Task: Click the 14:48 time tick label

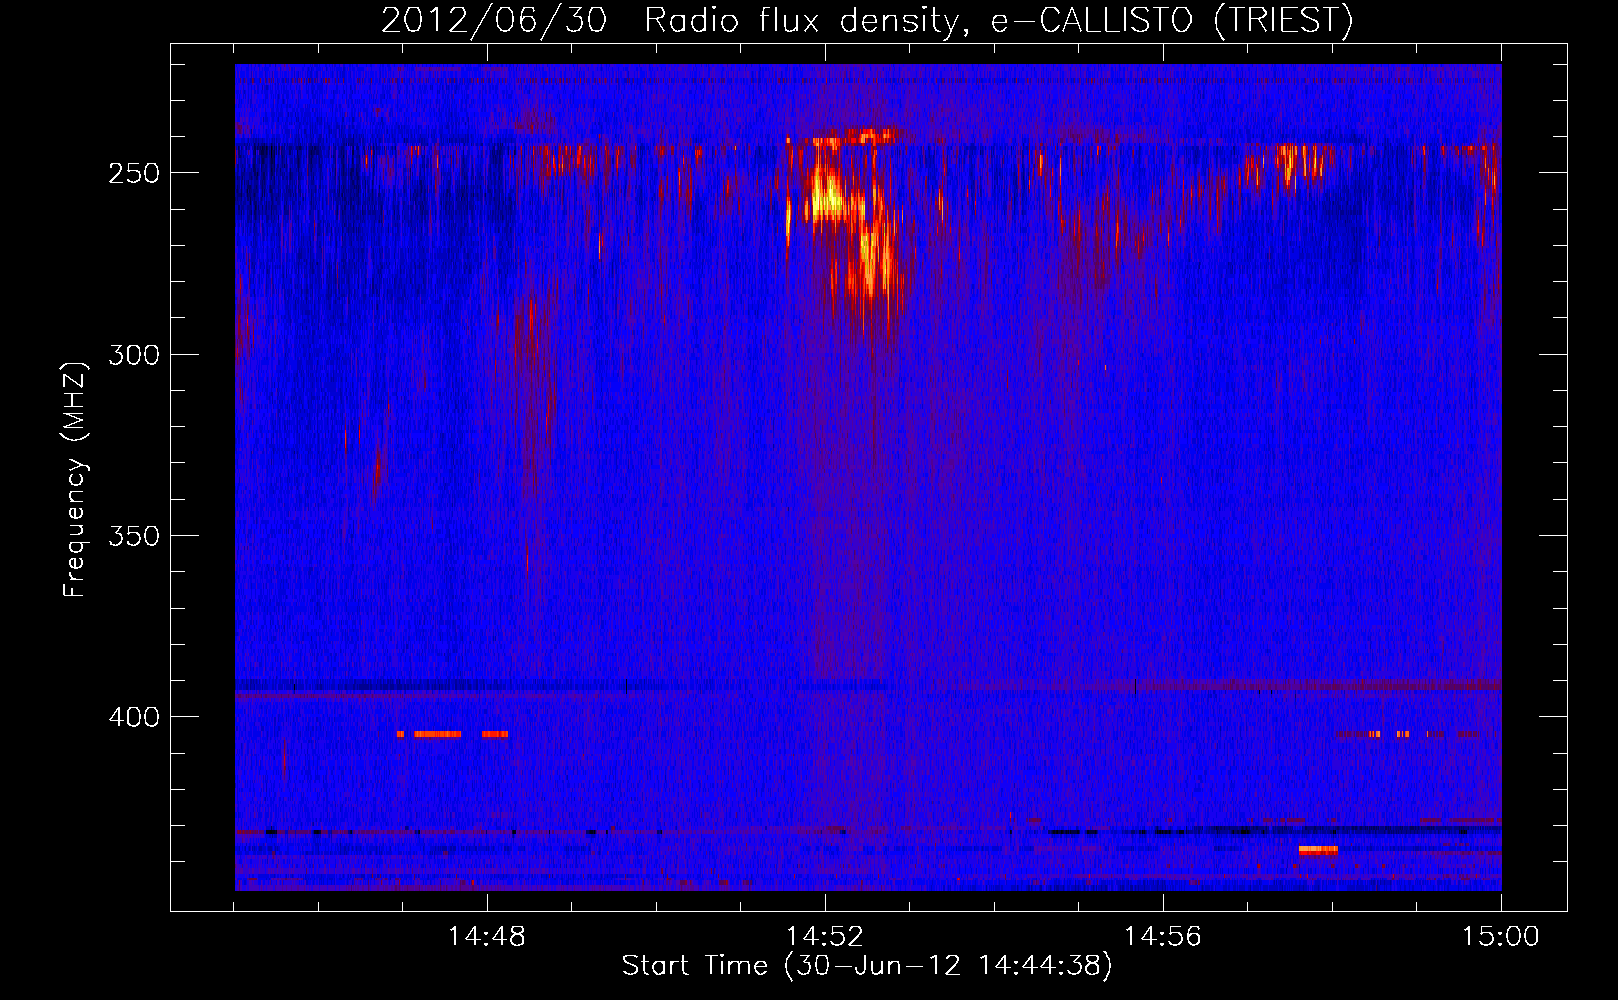Action: point(487,936)
